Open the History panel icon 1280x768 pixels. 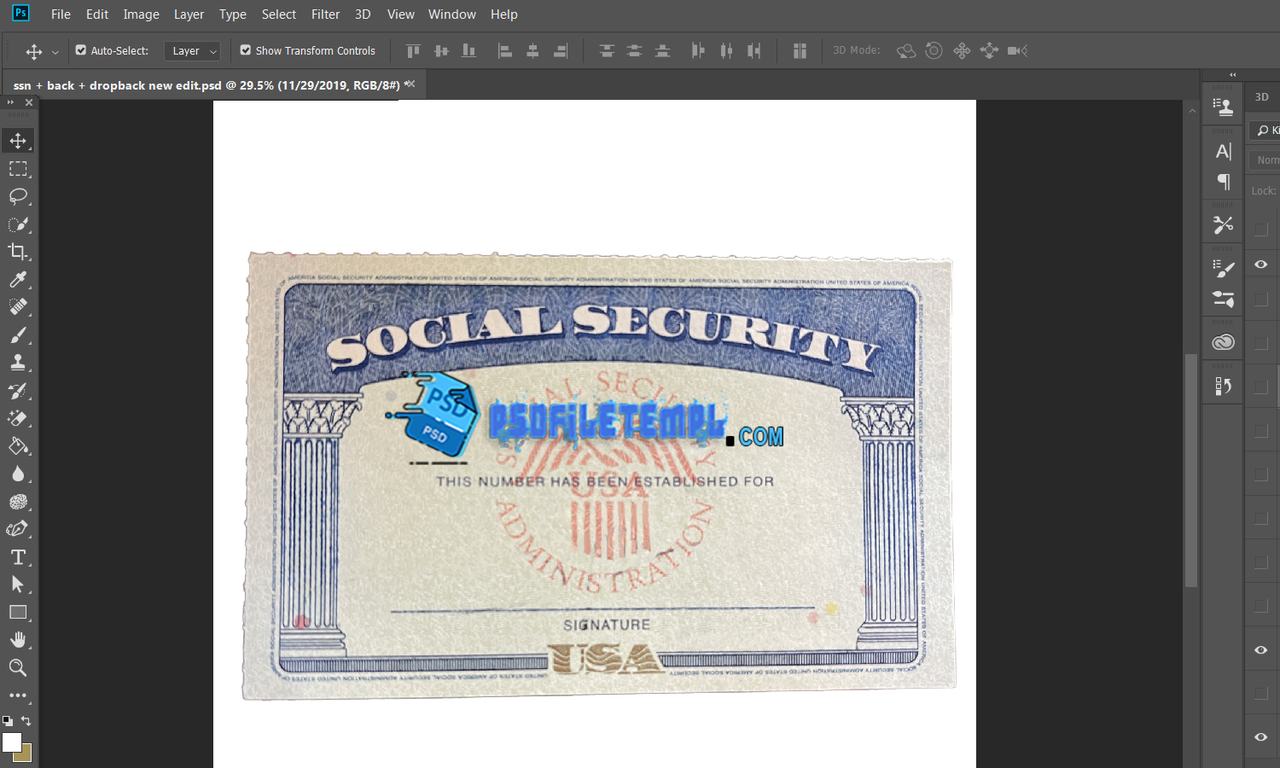(1223, 386)
